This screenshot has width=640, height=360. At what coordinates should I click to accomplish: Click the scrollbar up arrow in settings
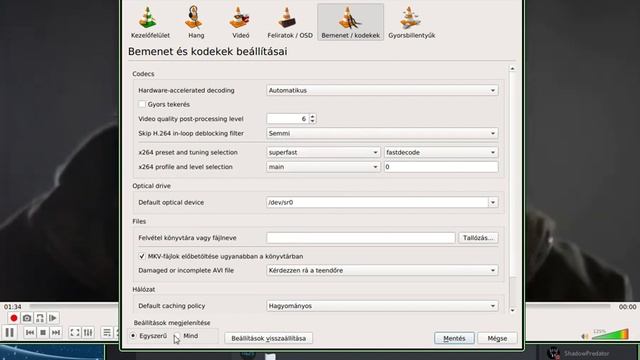pyautogui.click(x=512, y=69)
